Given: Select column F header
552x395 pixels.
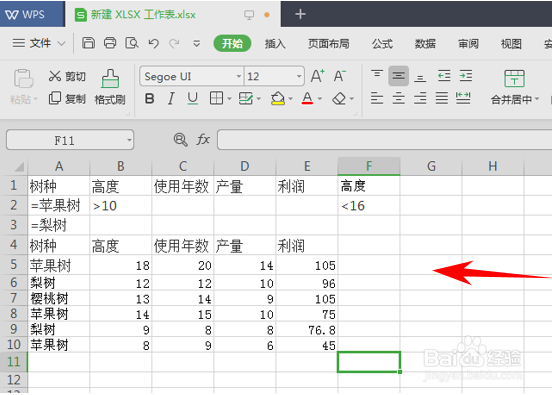Looking at the screenshot, I should (x=369, y=166).
